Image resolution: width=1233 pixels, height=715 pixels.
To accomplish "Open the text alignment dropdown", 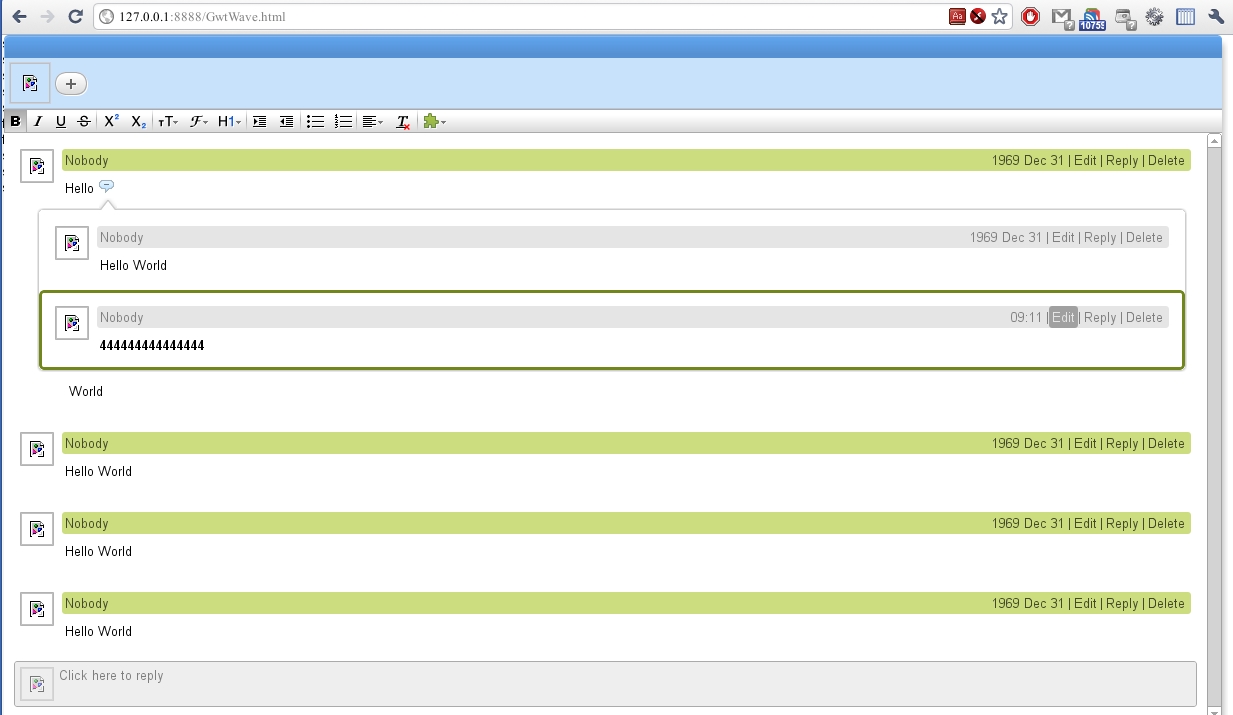I will pyautogui.click(x=372, y=121).
